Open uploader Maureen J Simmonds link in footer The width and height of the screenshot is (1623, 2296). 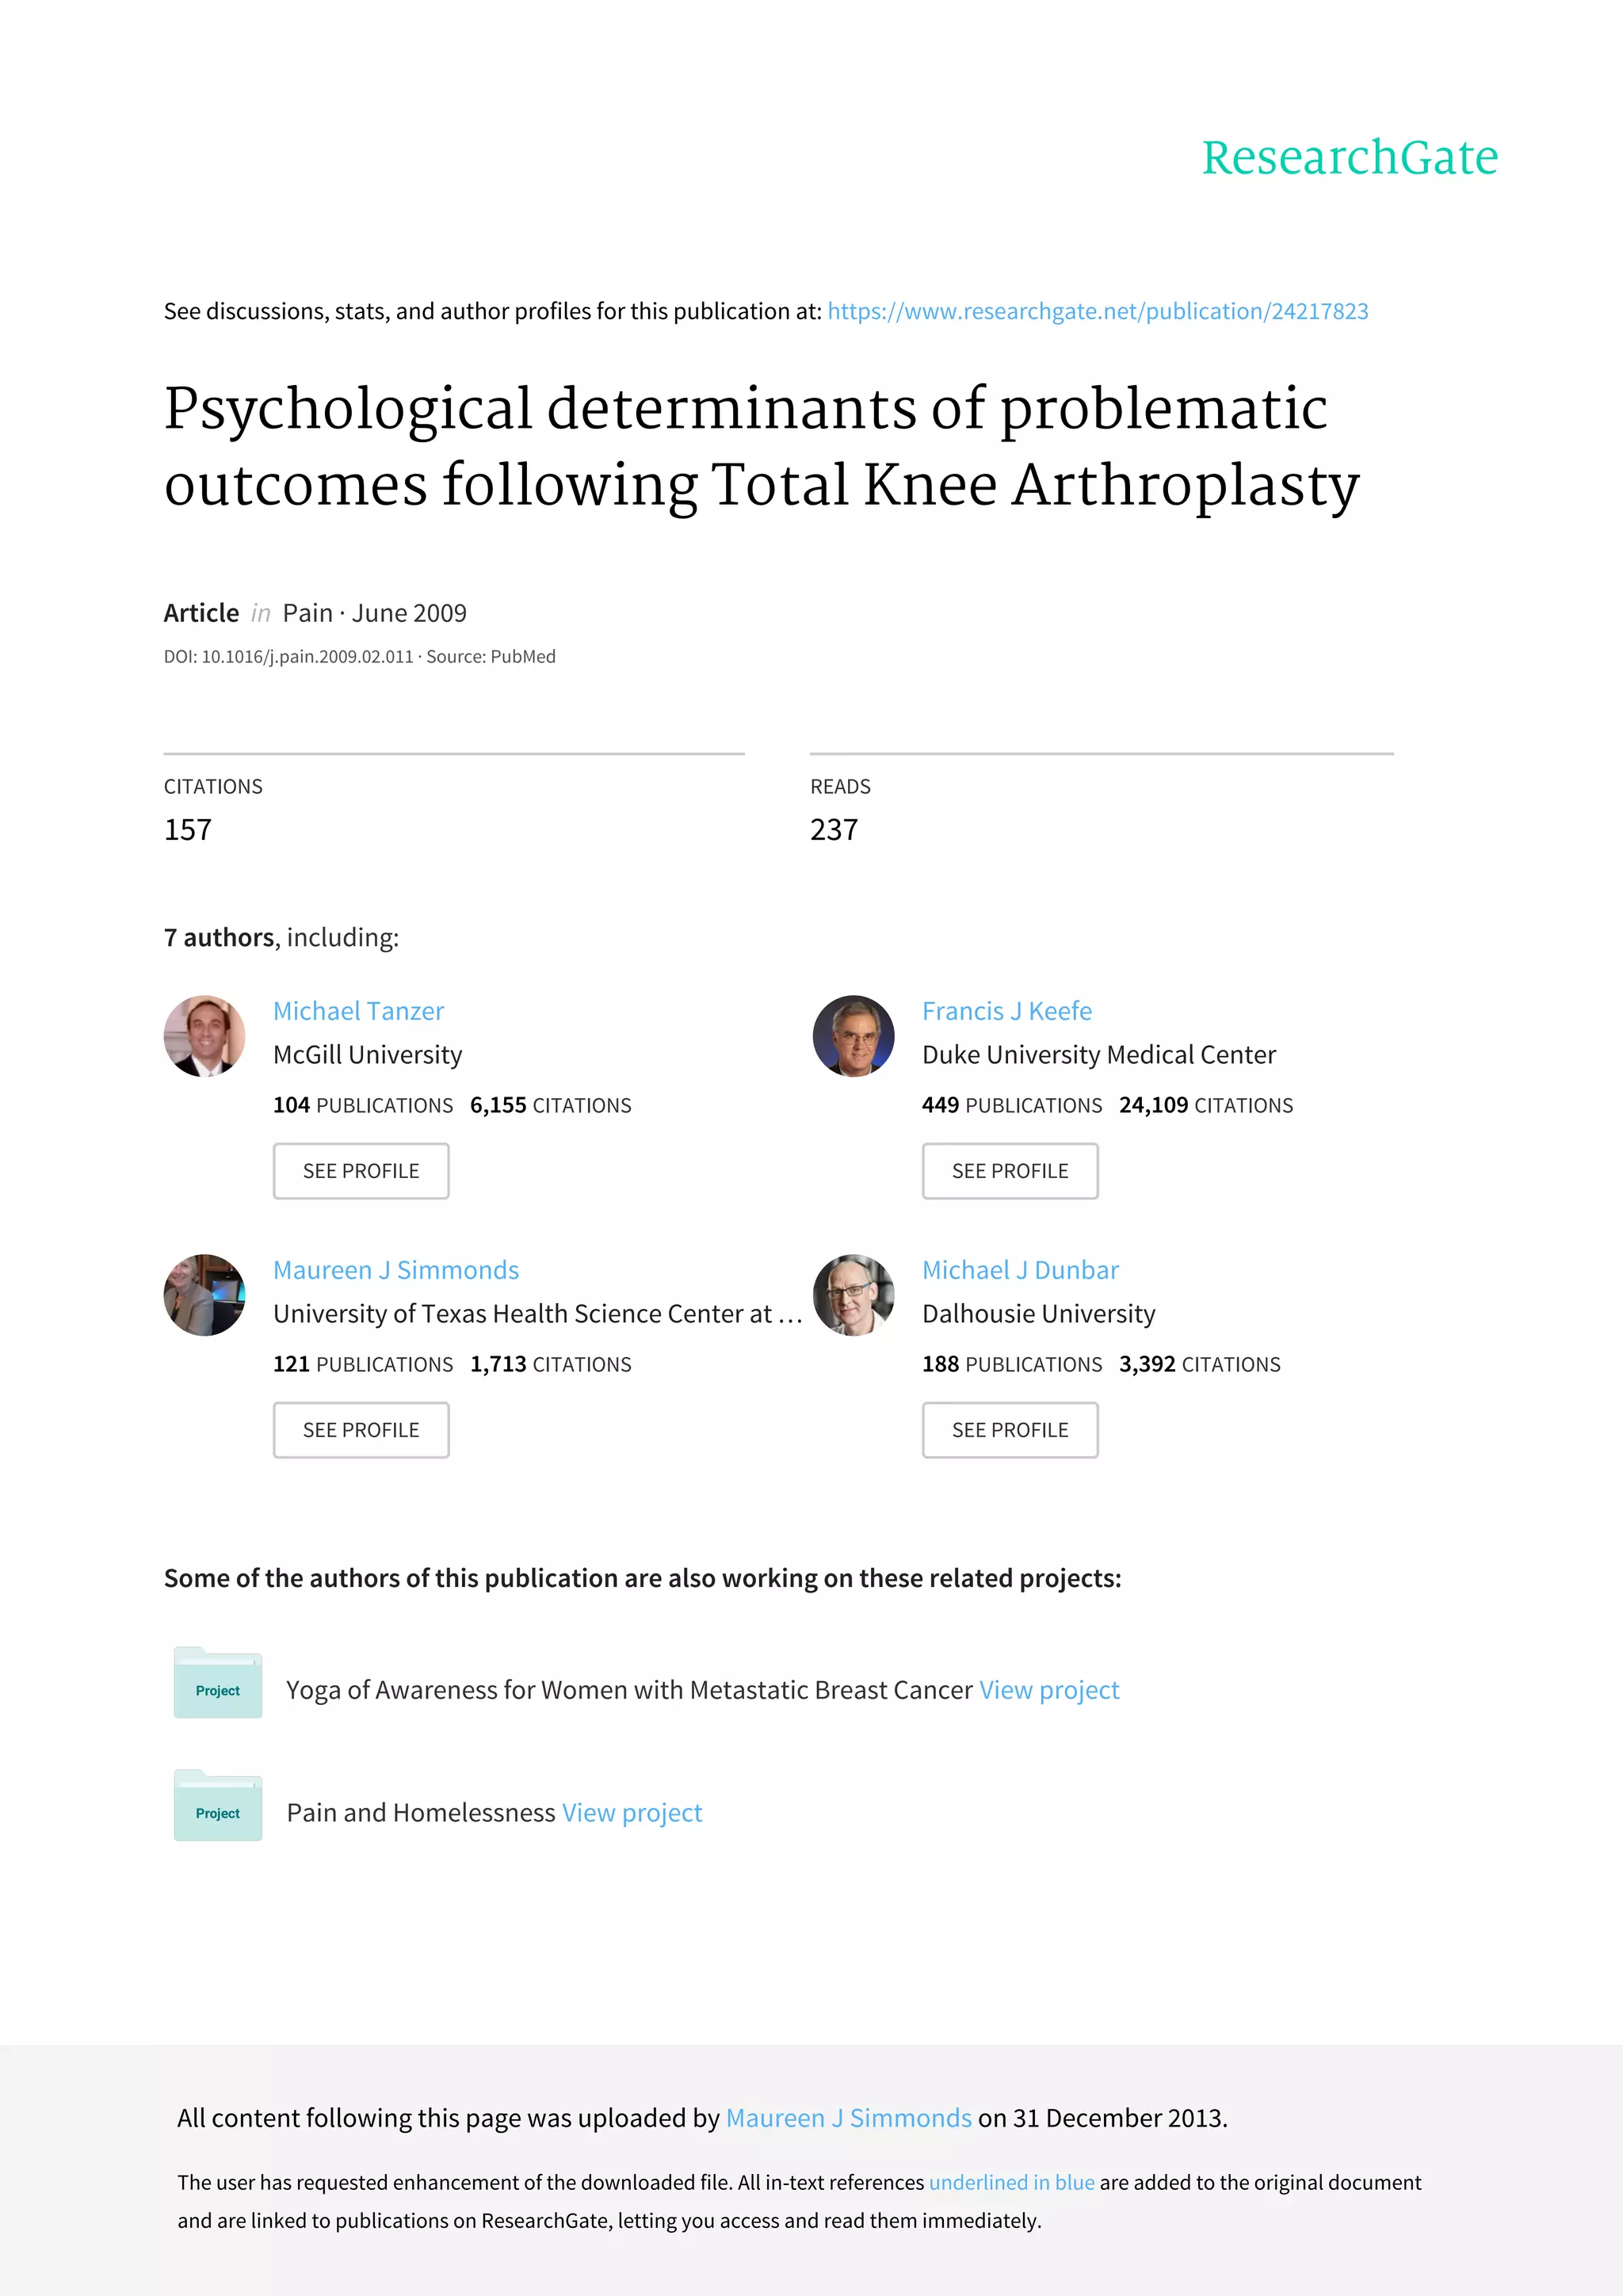[x=848, y=2118]
